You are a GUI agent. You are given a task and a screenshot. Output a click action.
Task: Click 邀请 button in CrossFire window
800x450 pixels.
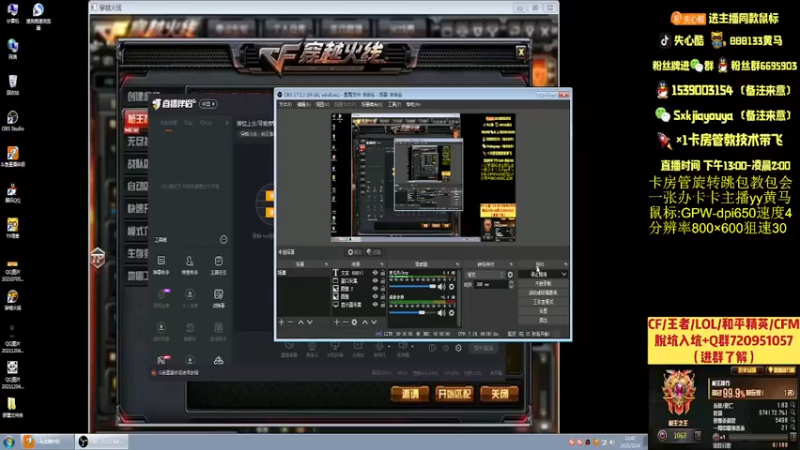coord(410,394)
